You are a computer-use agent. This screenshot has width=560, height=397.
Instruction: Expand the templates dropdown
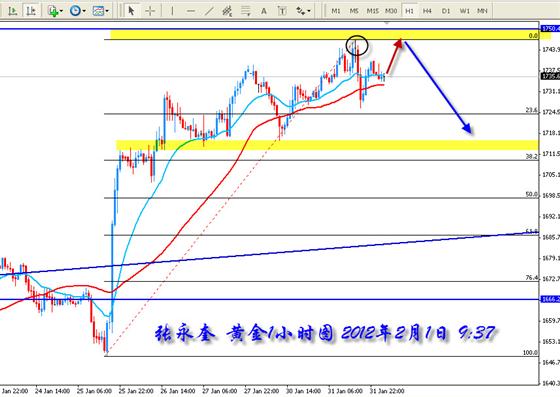pos(100,11)
